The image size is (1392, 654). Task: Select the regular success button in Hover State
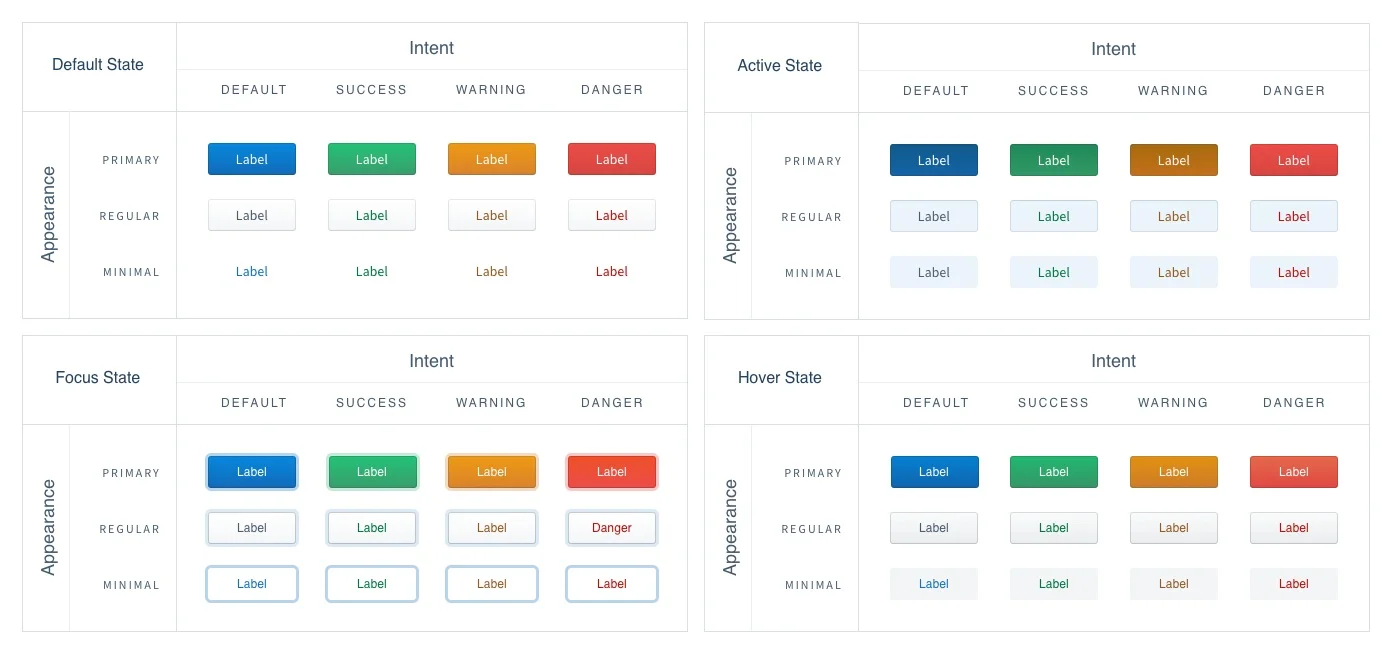click(x=1054, y=528)
